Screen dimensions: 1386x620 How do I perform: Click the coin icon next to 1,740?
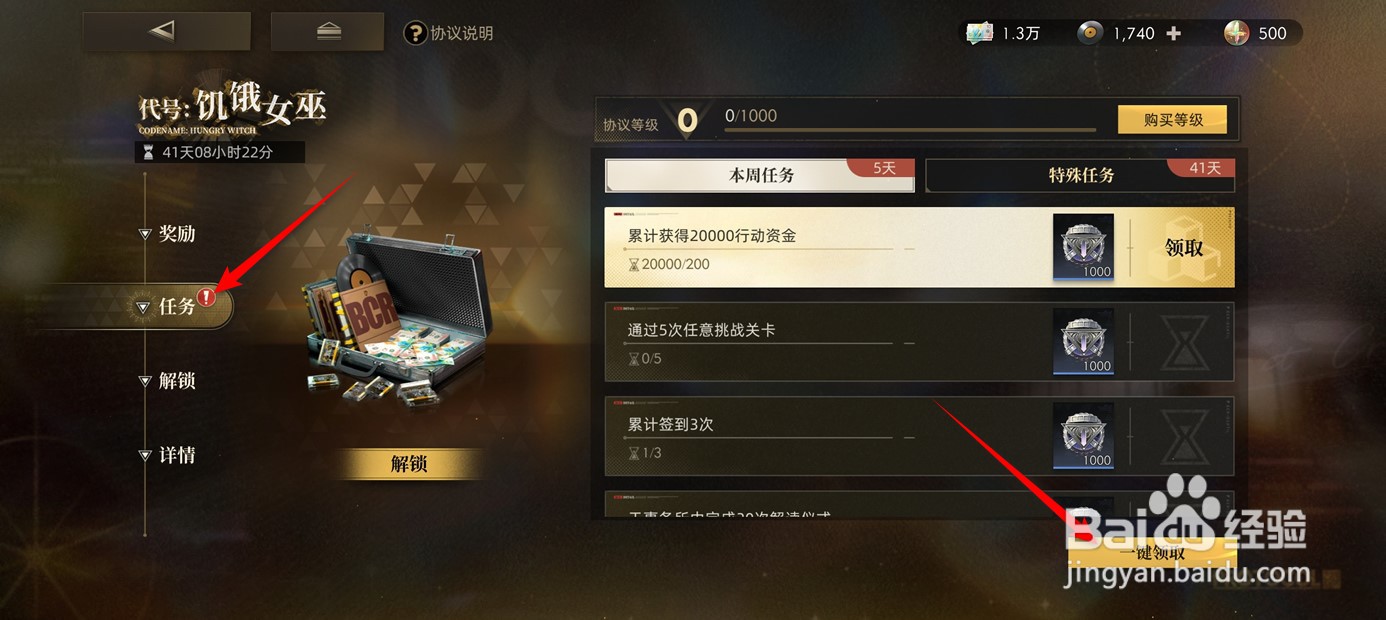pyautogui.click(x=1089, y=33)
